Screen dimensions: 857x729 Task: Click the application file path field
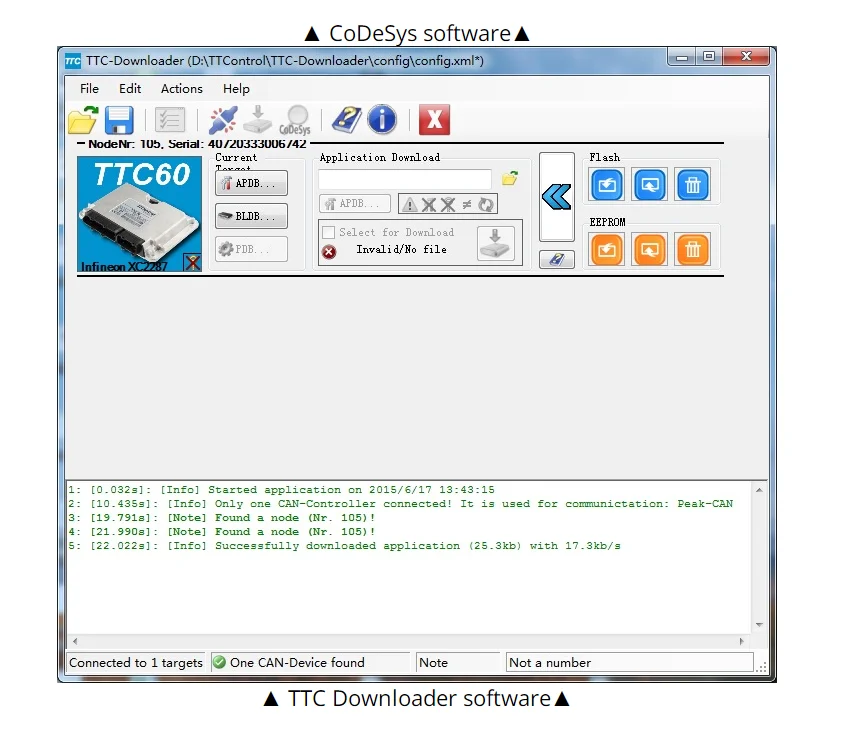[x=405, y=179]
